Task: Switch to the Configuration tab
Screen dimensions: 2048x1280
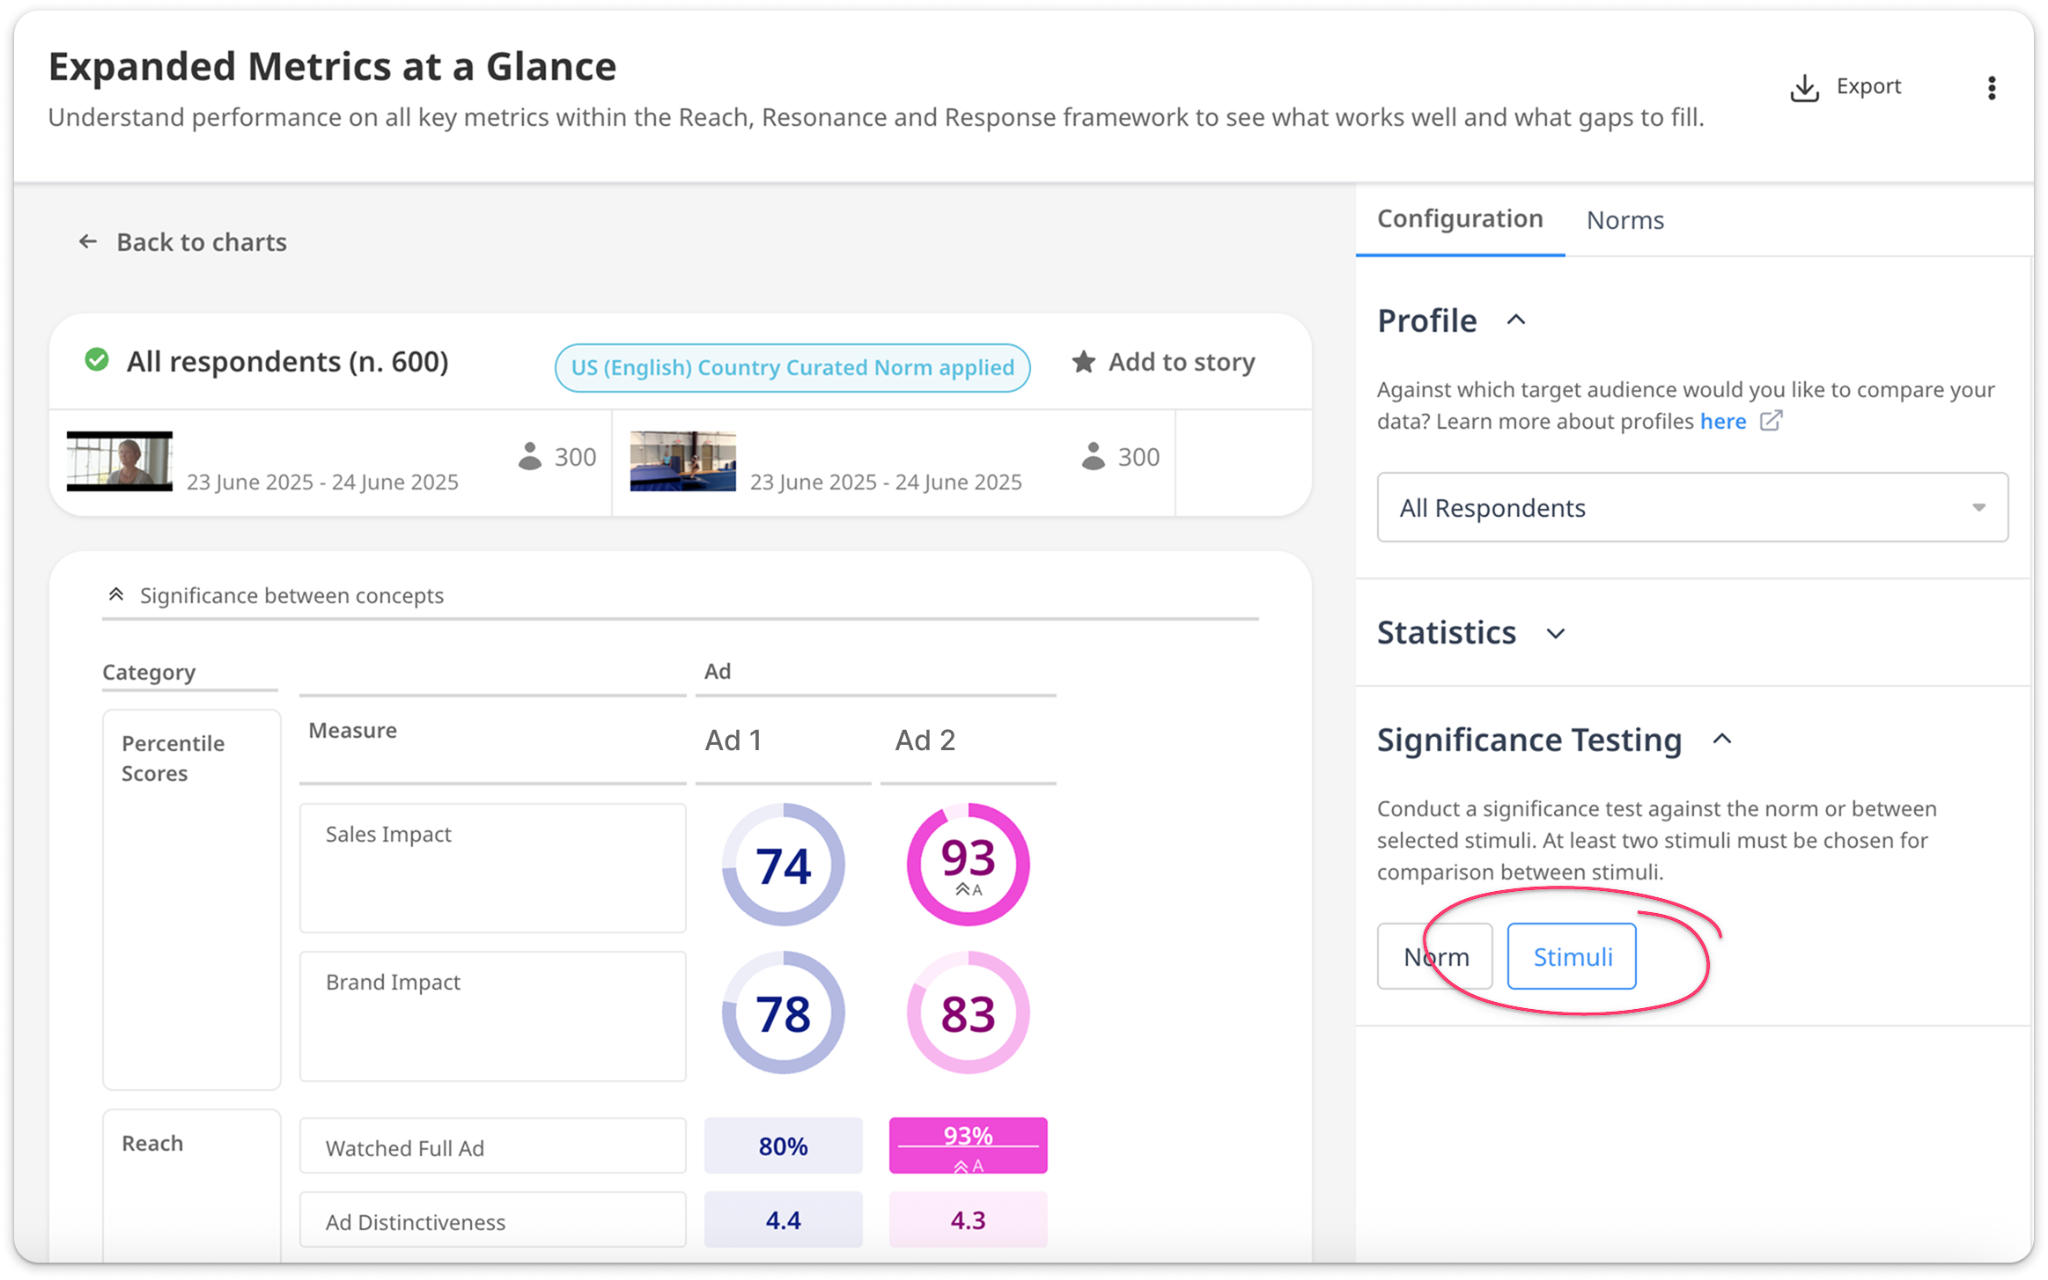Action: point(1459,219)
